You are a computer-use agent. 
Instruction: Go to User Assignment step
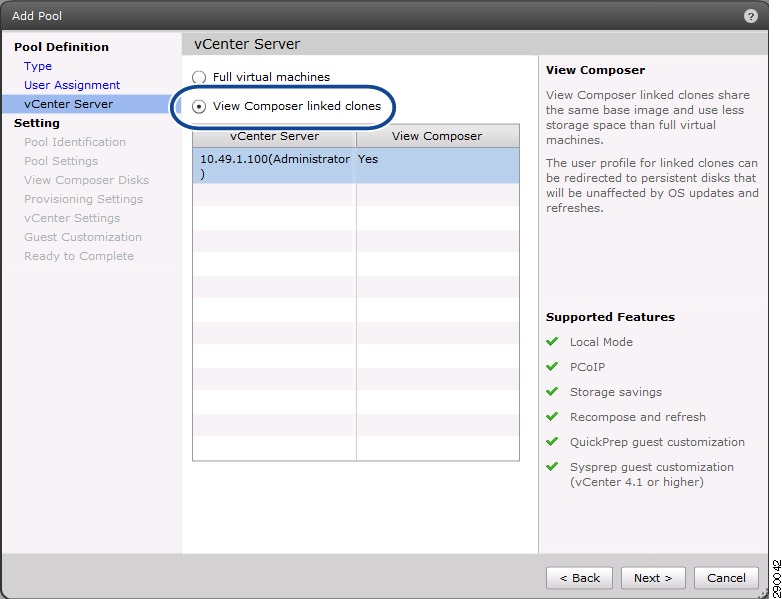pos(72,85)
